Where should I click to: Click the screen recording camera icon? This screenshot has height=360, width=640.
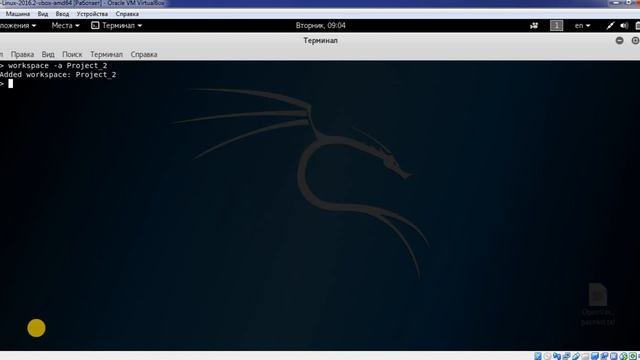pos(534,25)
